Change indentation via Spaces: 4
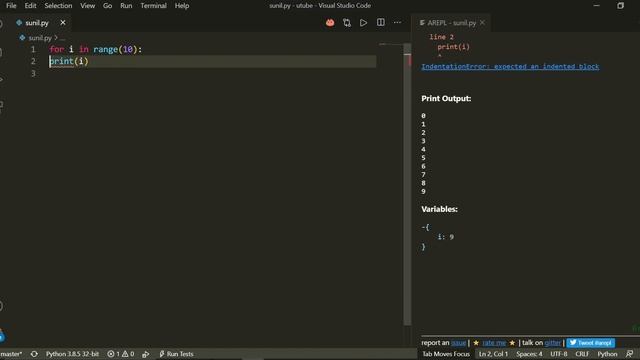640x360 pixels. [x=529, y=354]
